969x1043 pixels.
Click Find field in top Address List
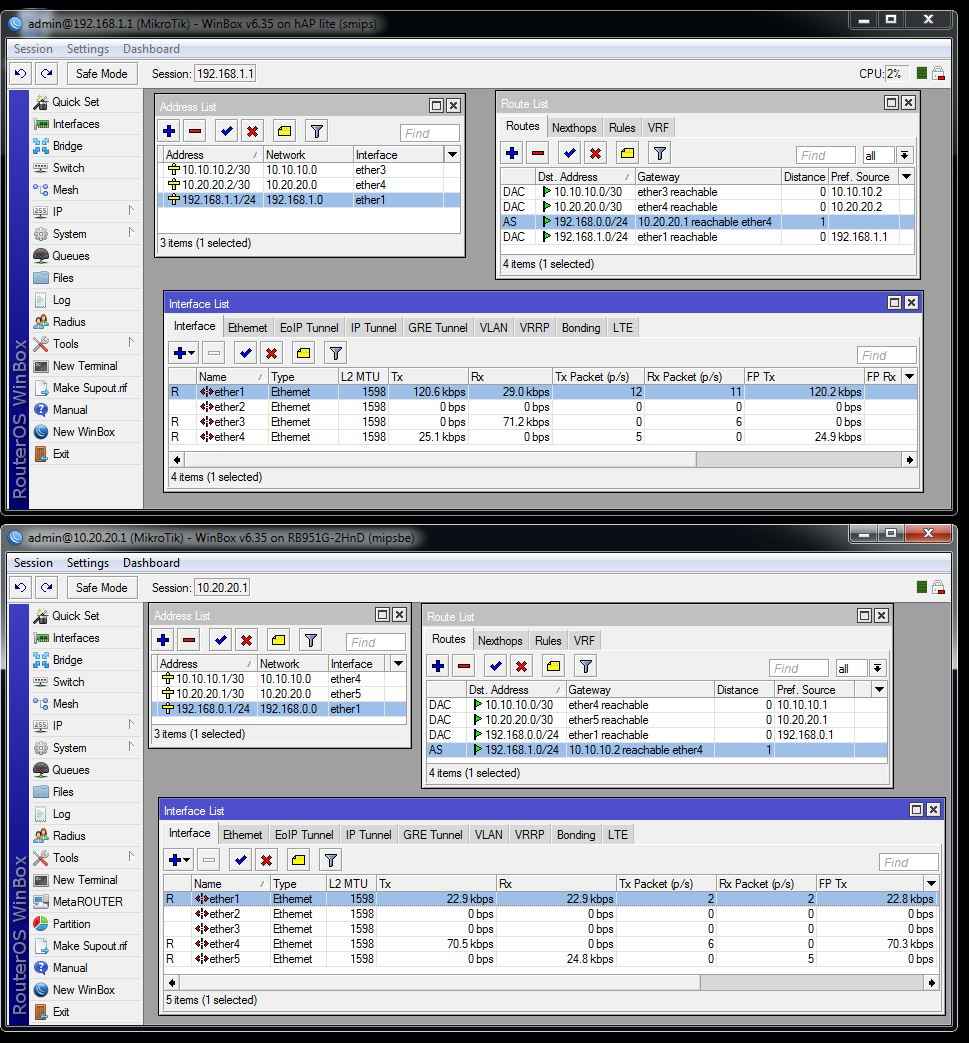pyautogui.click(x=430, y=133)
